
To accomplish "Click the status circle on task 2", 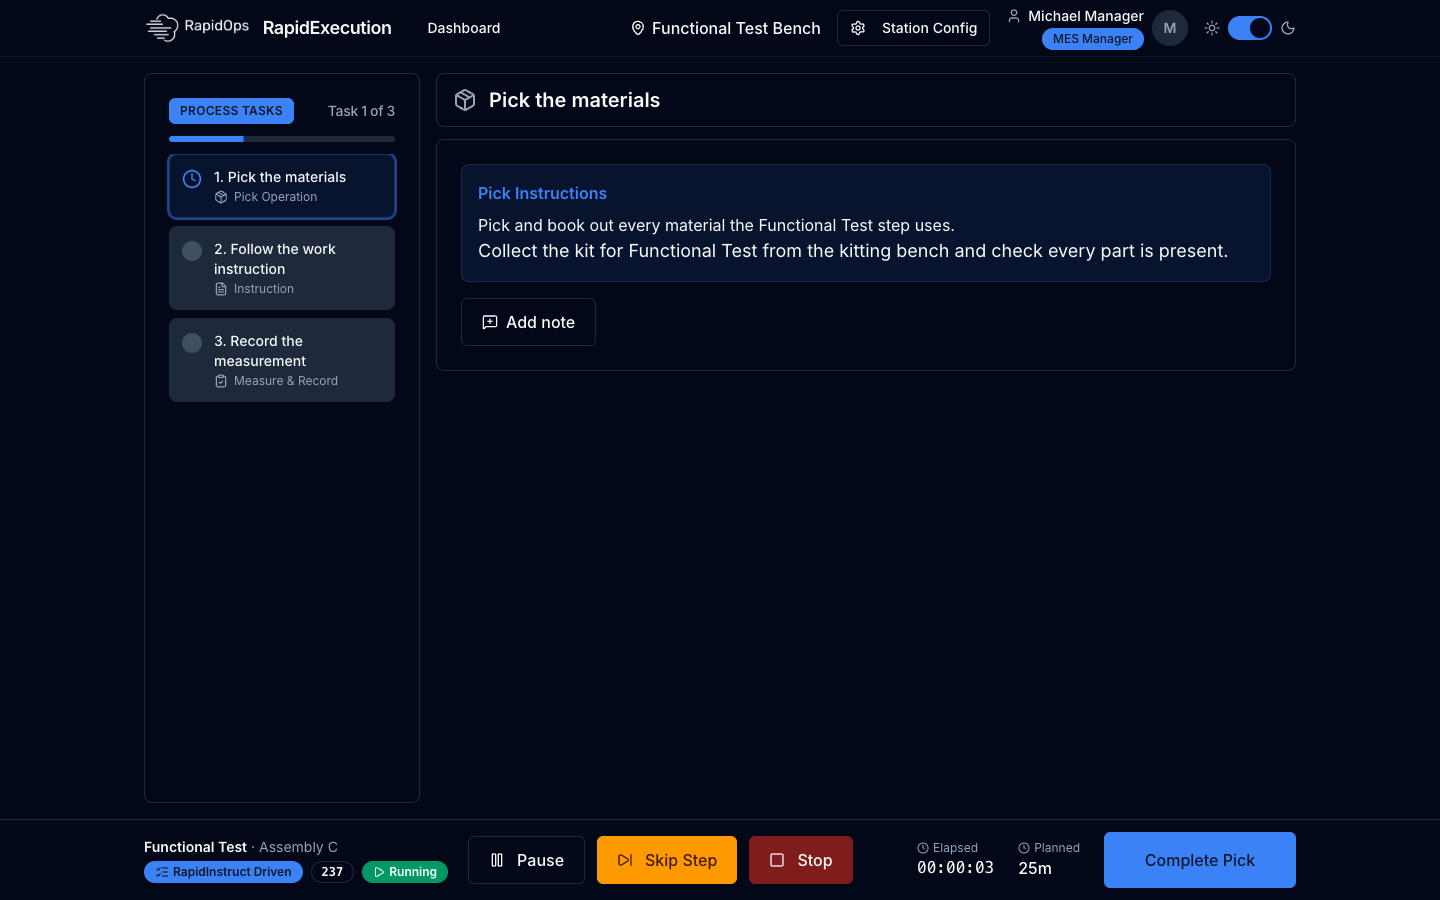I will [x=192, y=251].
